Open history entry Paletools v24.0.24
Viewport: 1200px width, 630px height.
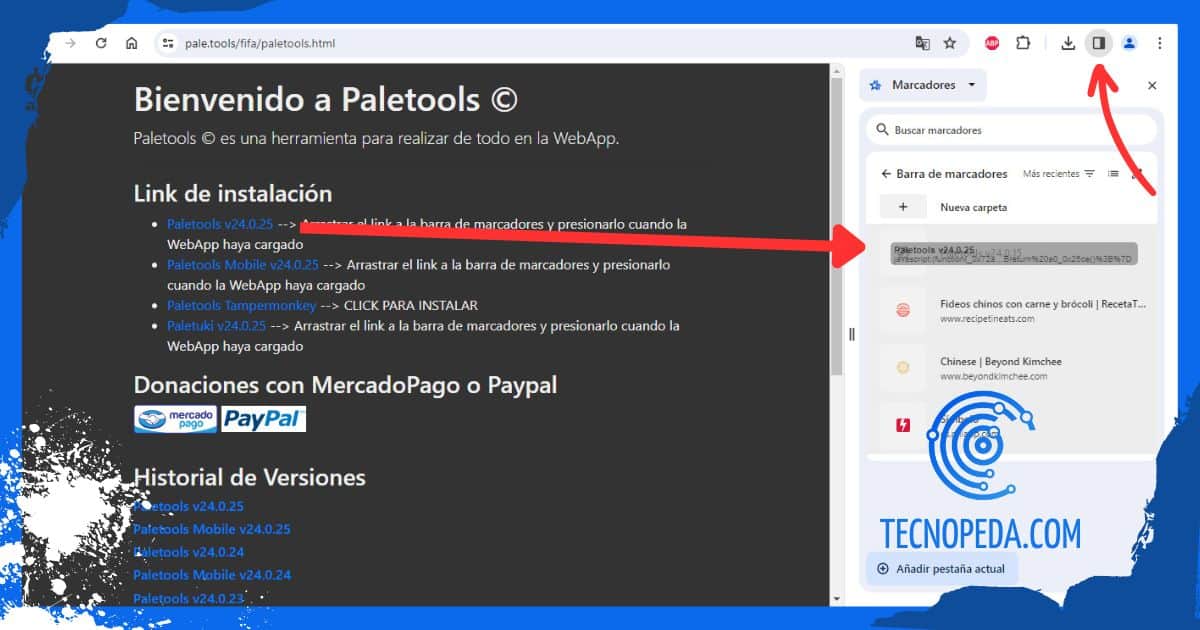[x=188, y=552]
